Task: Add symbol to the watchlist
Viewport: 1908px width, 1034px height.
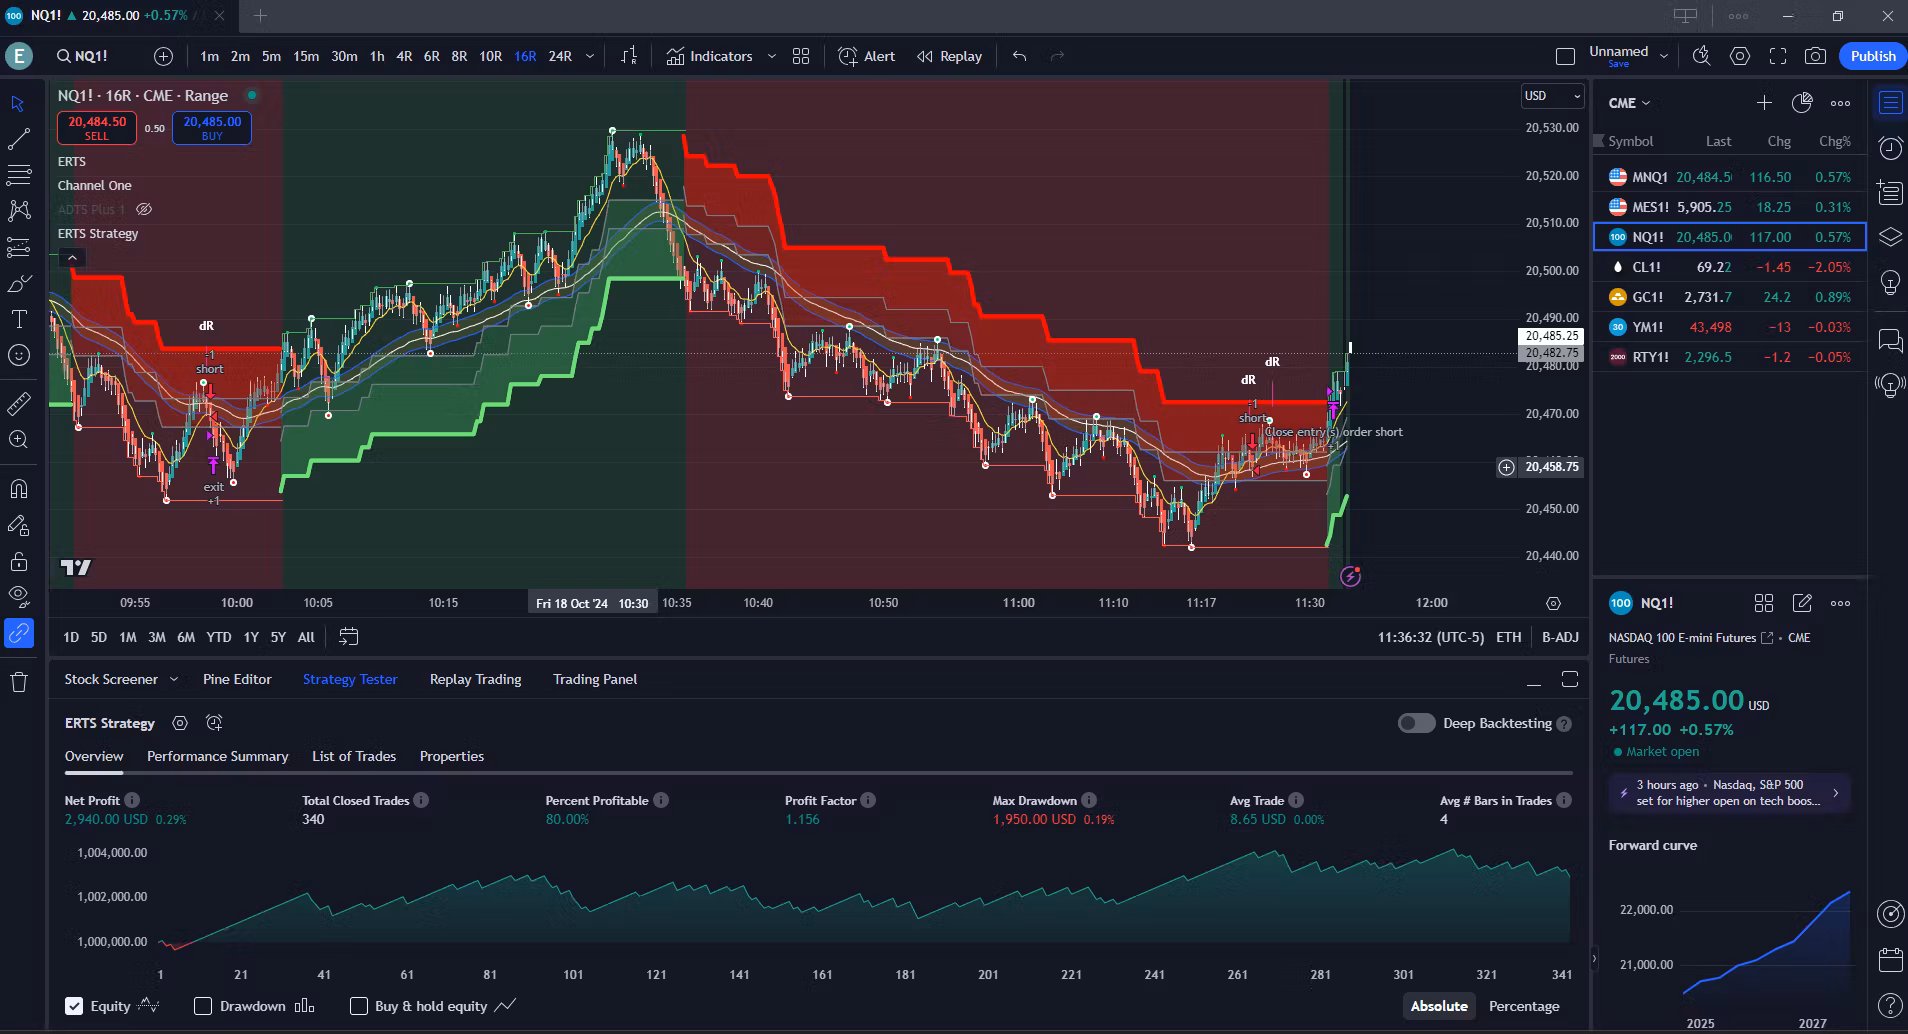Action: 1764,103
